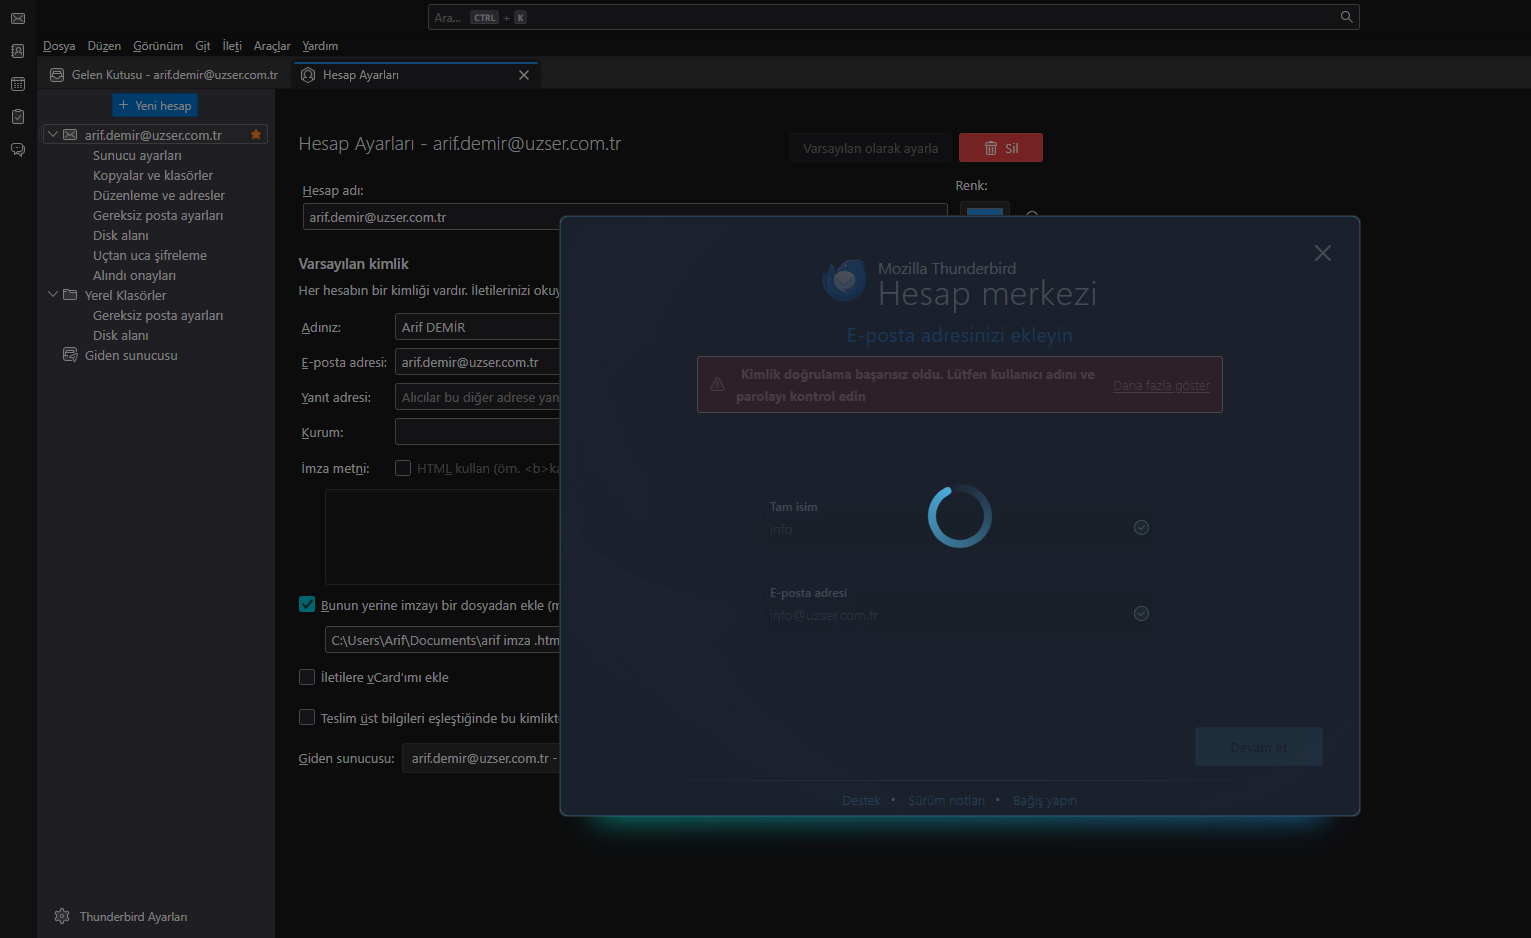Open the Chat space
Screen dimensions: 1531x938
click(x=18, y=150)
